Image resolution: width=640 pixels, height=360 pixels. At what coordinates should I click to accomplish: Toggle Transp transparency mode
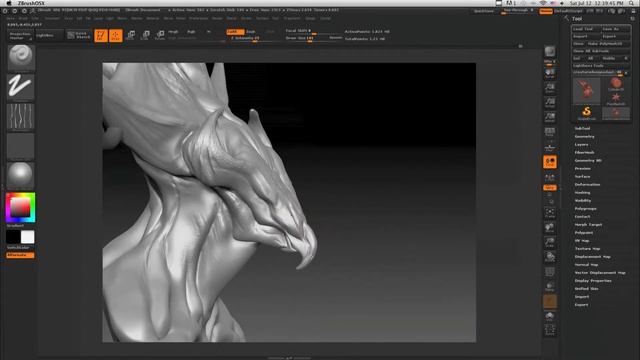pos(550,287)
